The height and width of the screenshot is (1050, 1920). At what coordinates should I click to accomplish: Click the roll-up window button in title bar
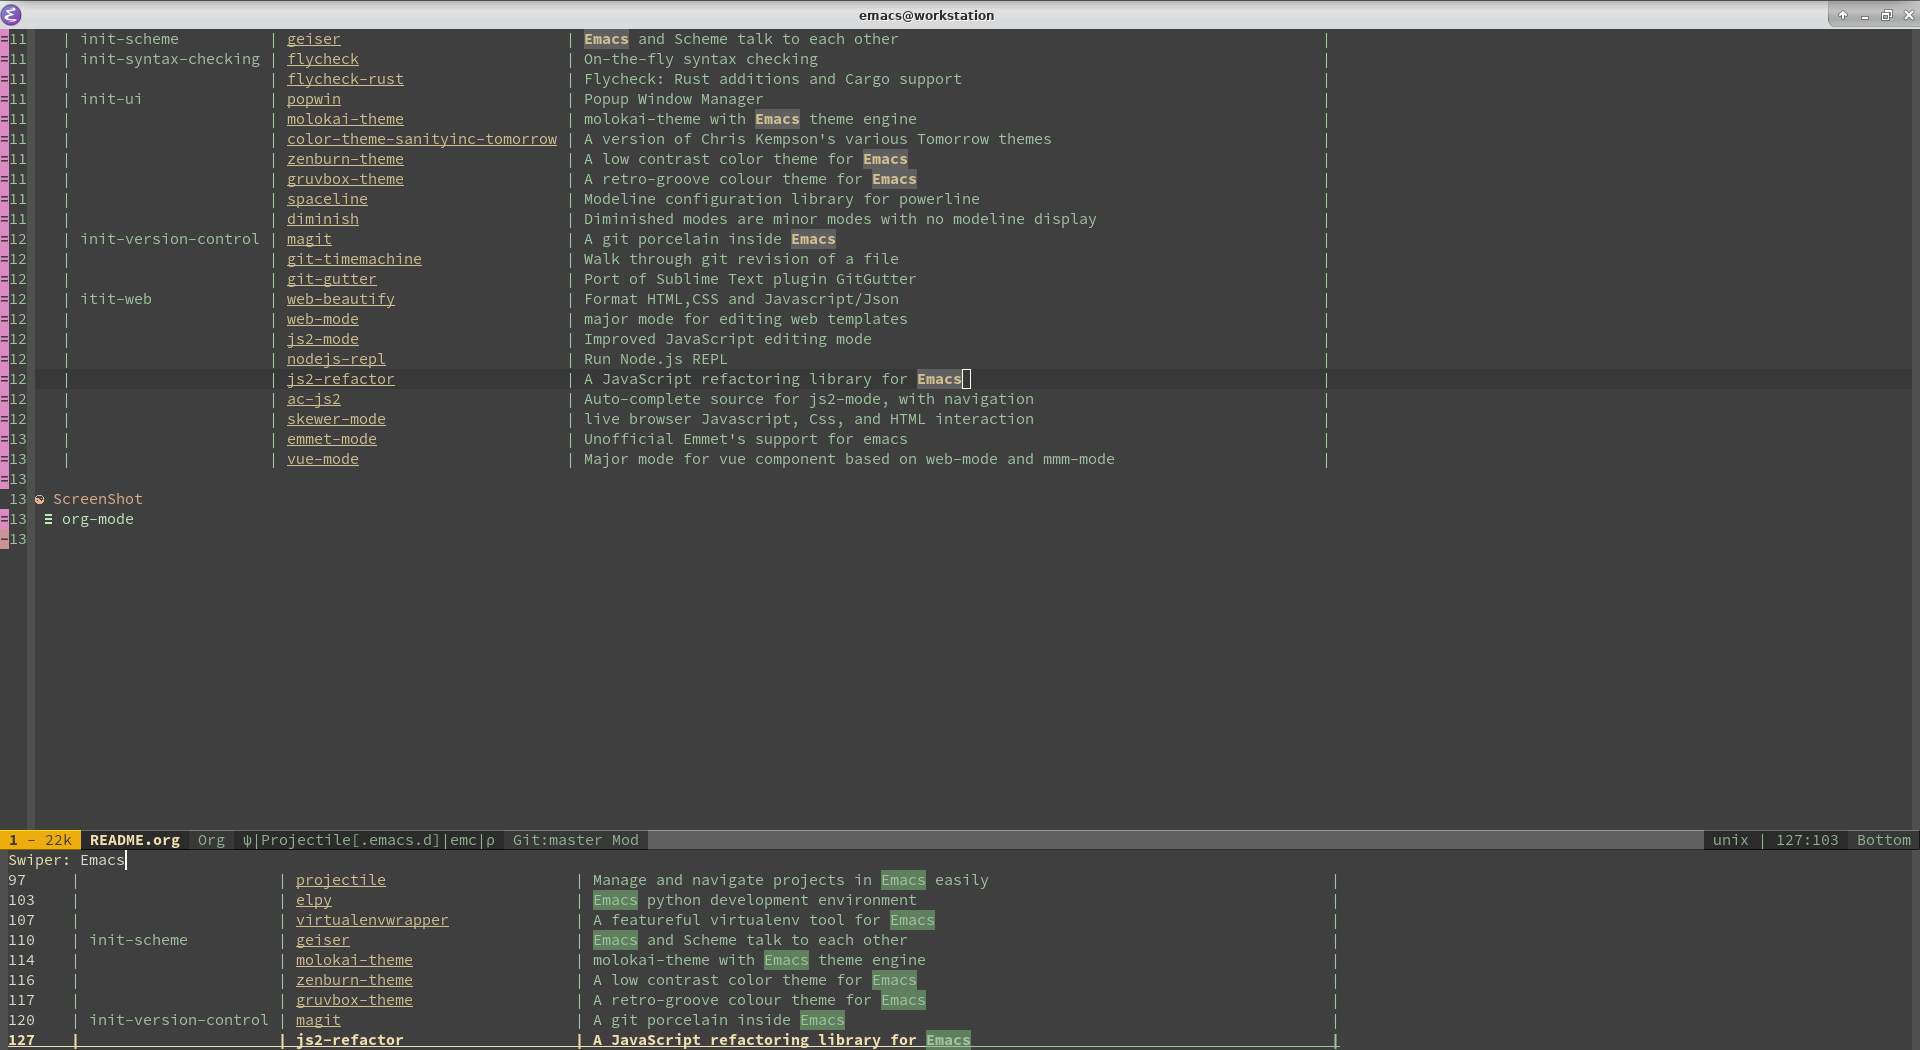click(x=1842, y=15)
